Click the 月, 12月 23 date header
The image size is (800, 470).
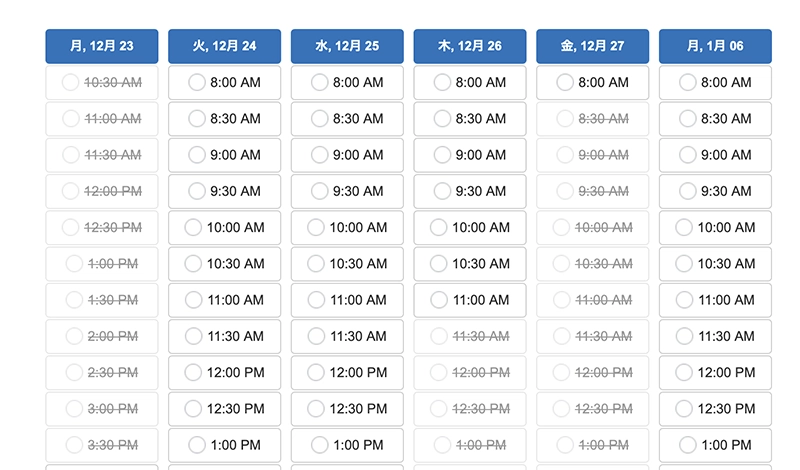[x=102, y=46]
